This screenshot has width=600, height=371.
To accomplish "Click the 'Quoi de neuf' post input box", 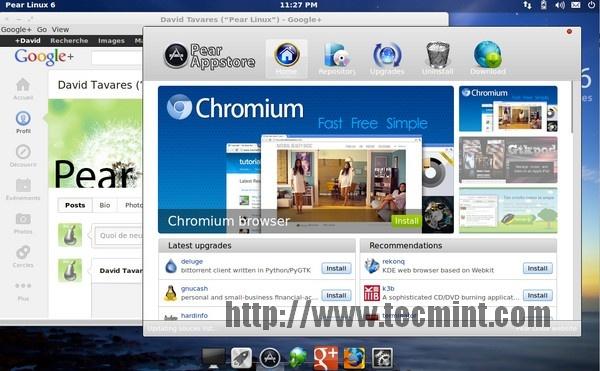I will 119,235.
